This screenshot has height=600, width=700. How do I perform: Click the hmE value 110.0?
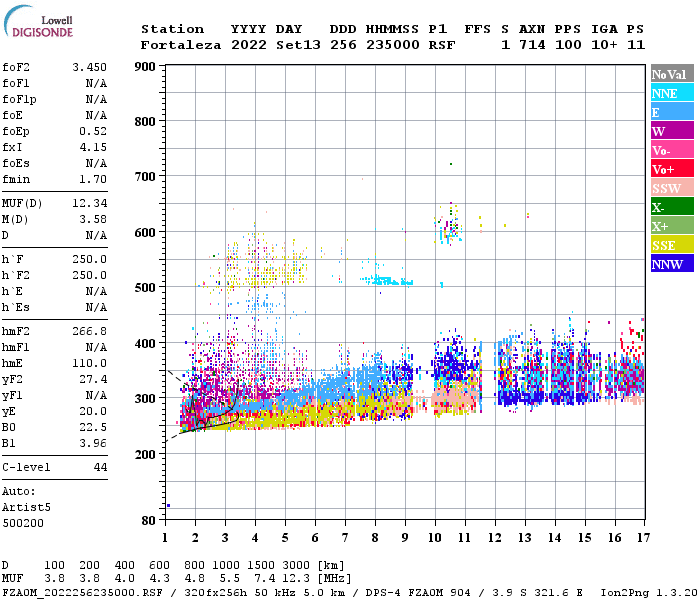tap(90, 363)
